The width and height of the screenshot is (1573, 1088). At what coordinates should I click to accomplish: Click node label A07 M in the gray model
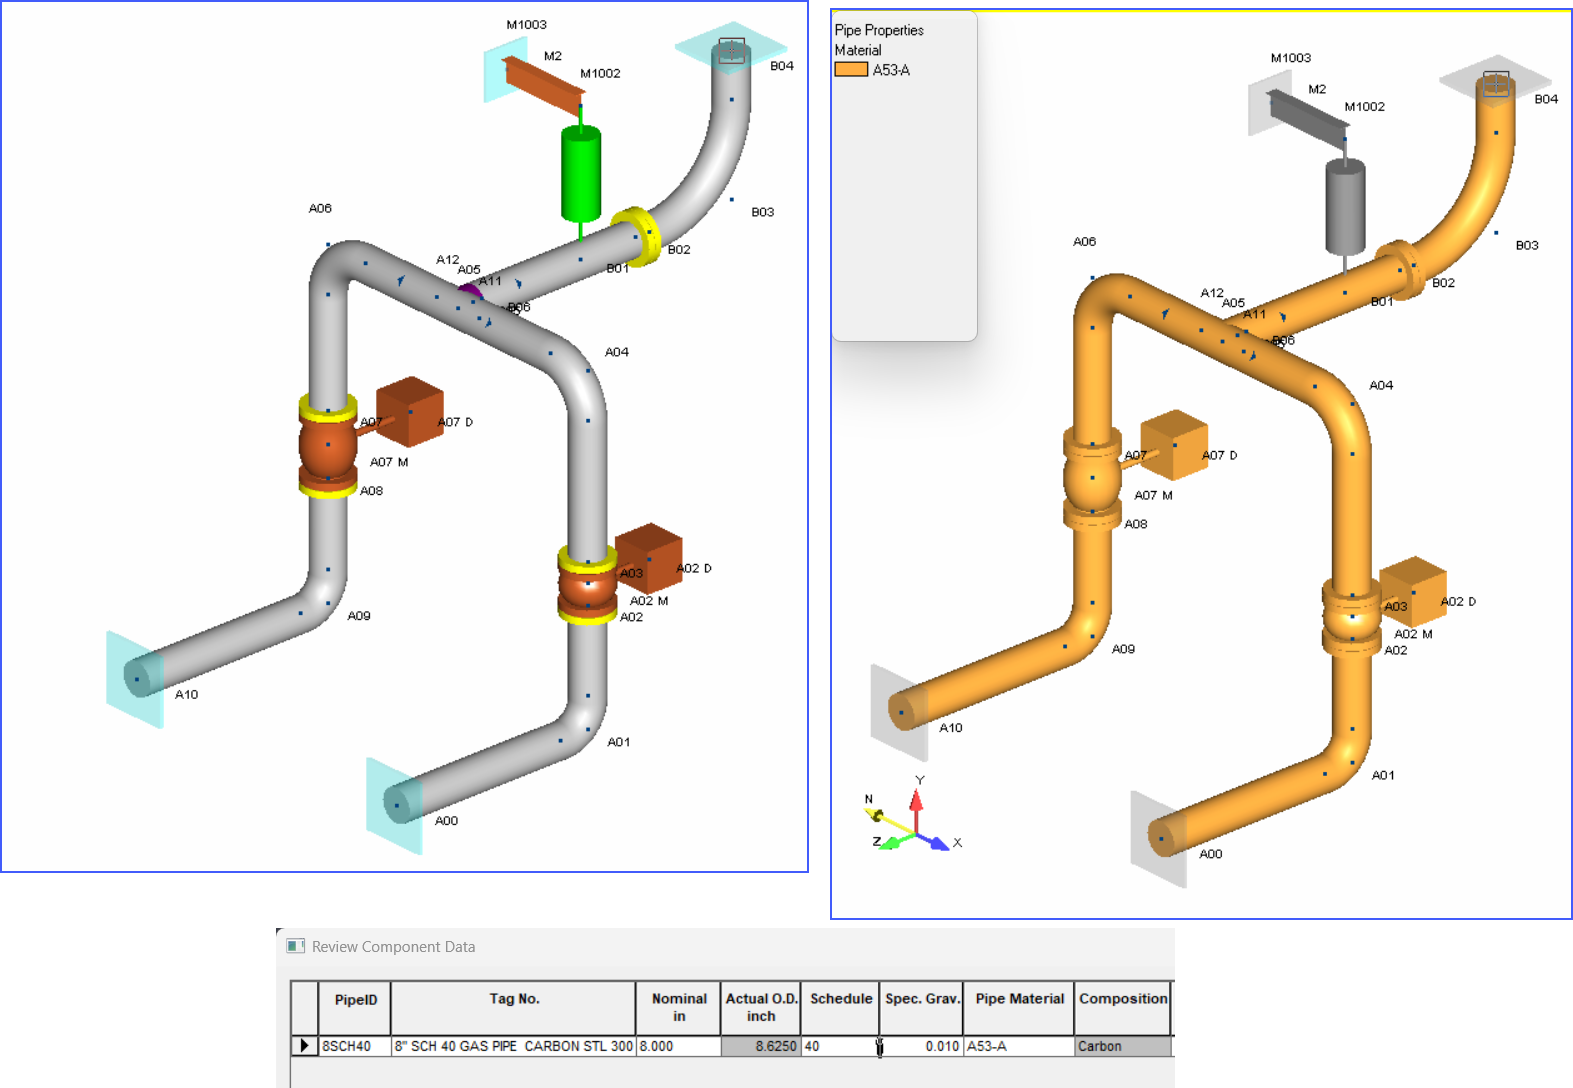[x=389, y=462]
